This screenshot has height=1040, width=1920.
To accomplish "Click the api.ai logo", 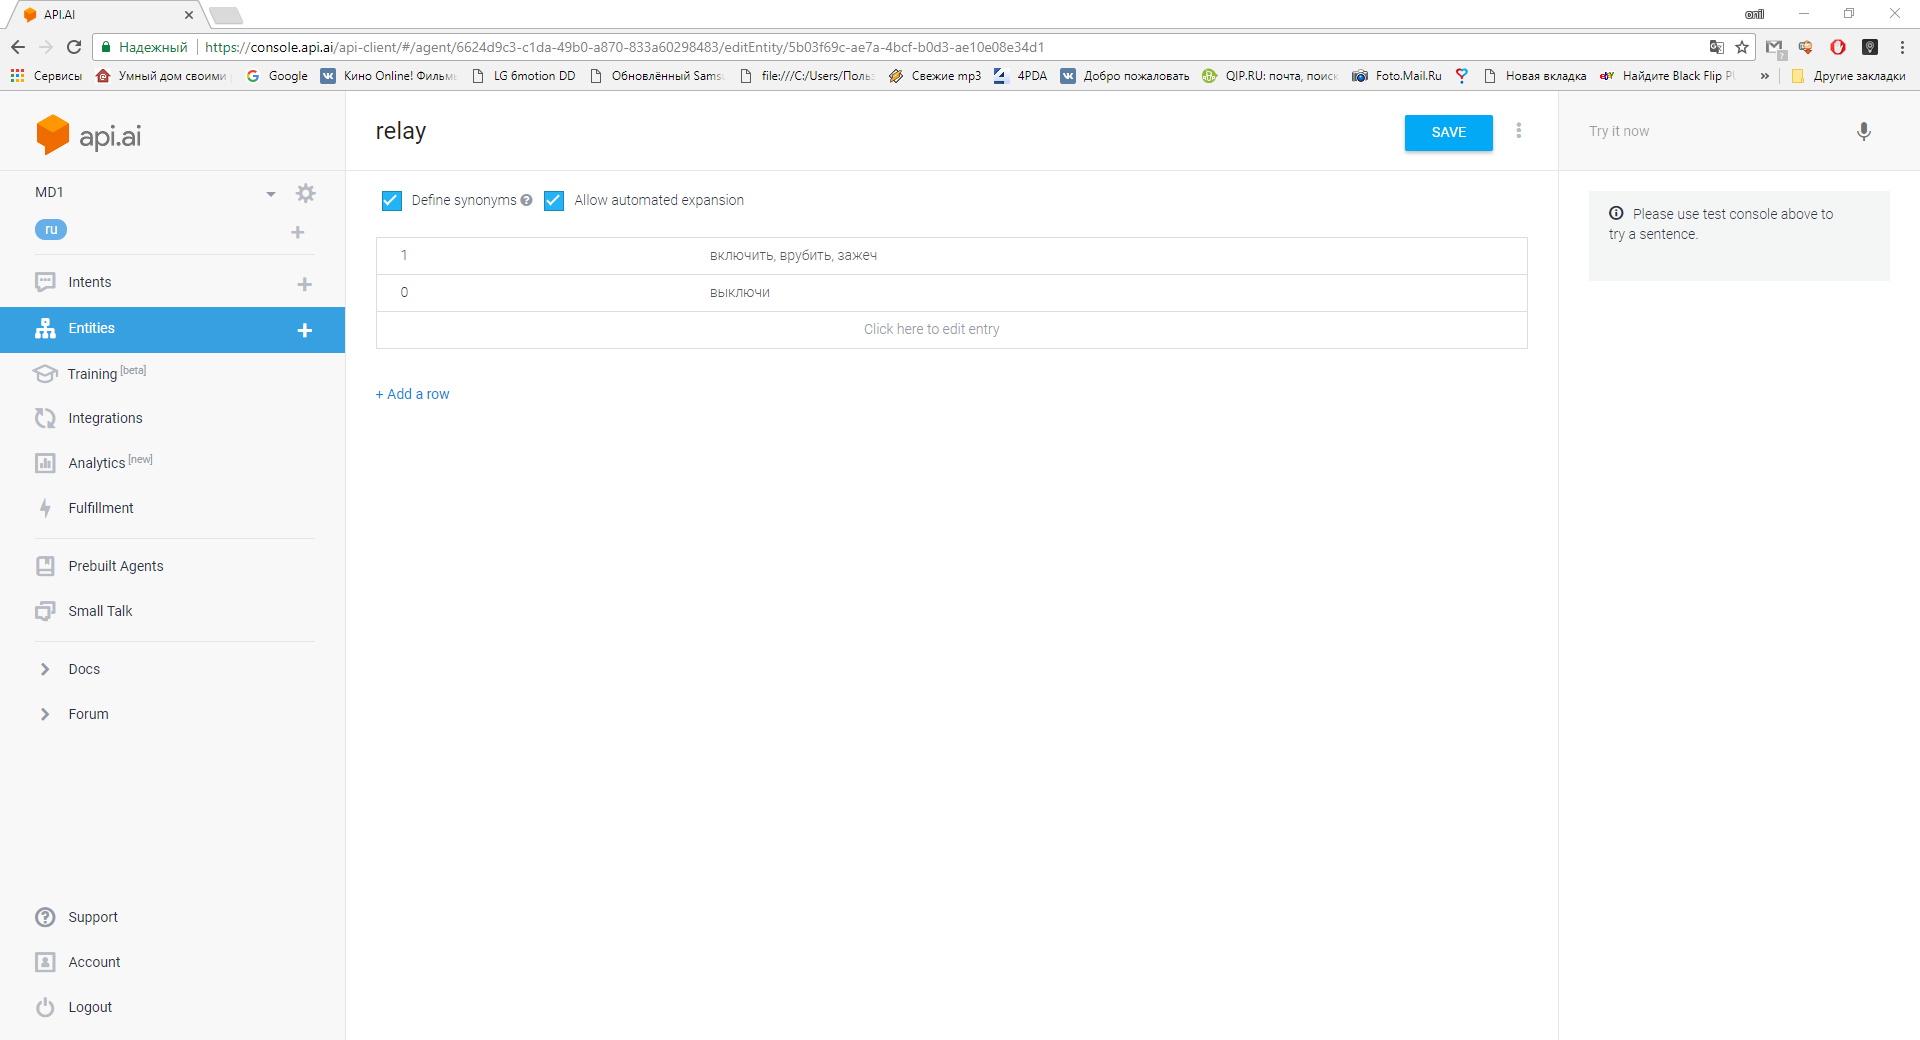I will pyautogui.click(x=89, y=135).
